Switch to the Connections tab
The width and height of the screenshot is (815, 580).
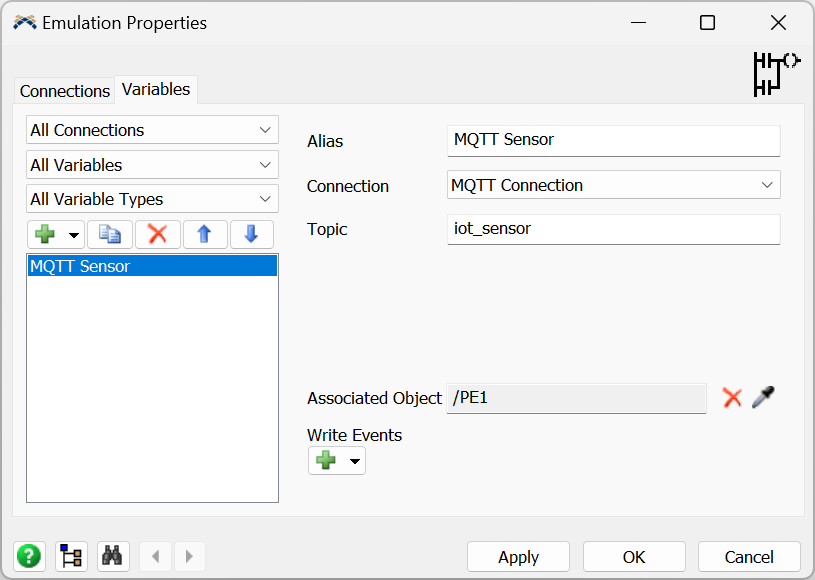pyautogui.click(x=65, y=91)
